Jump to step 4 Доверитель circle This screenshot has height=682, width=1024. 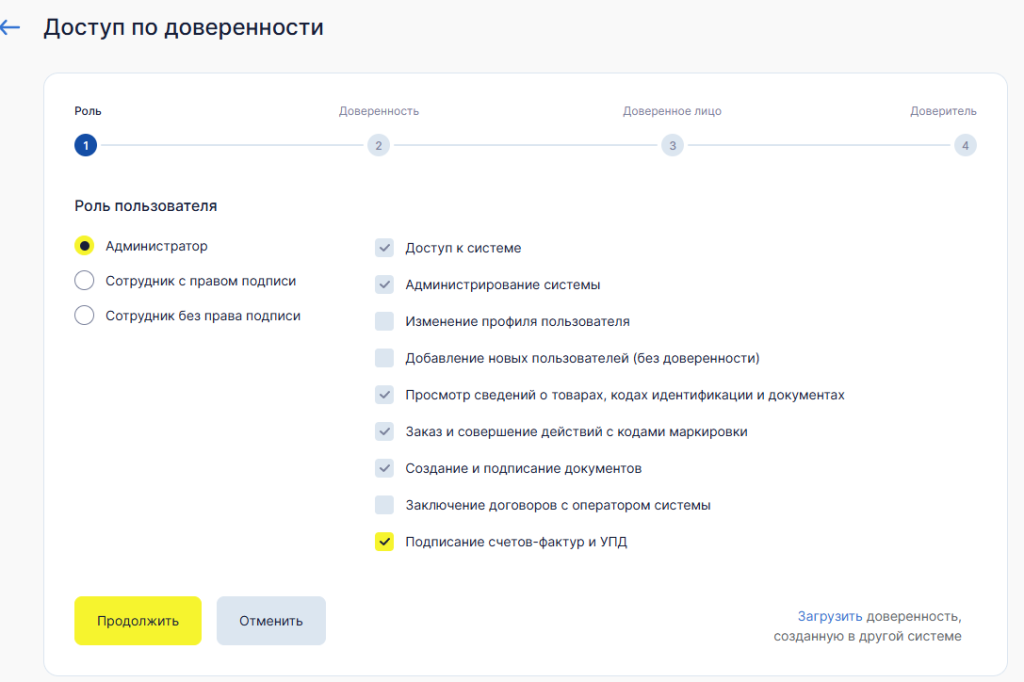(x=965, y=145)
